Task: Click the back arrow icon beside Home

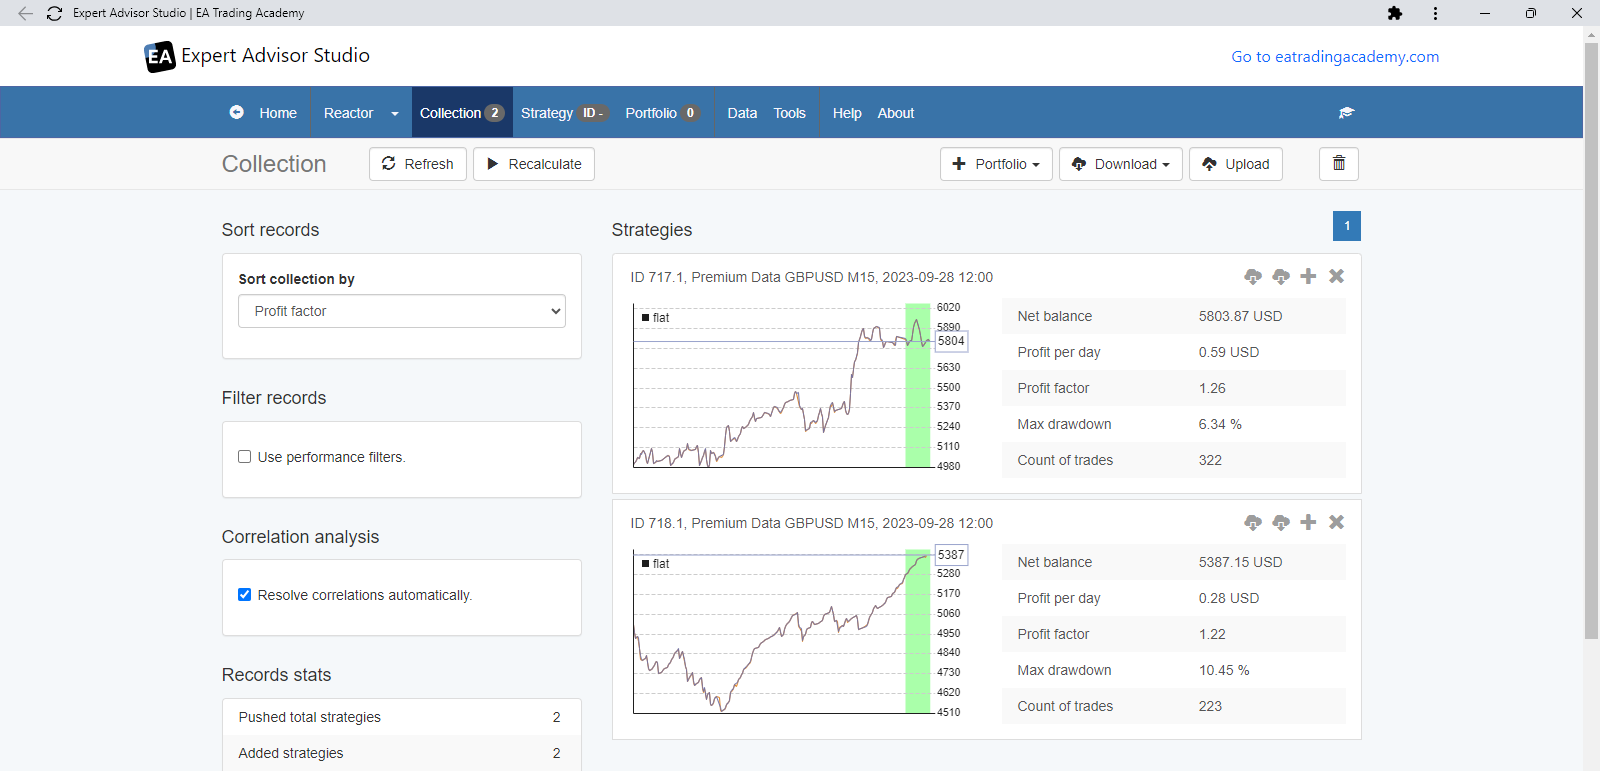Action: tap(236, 112)
